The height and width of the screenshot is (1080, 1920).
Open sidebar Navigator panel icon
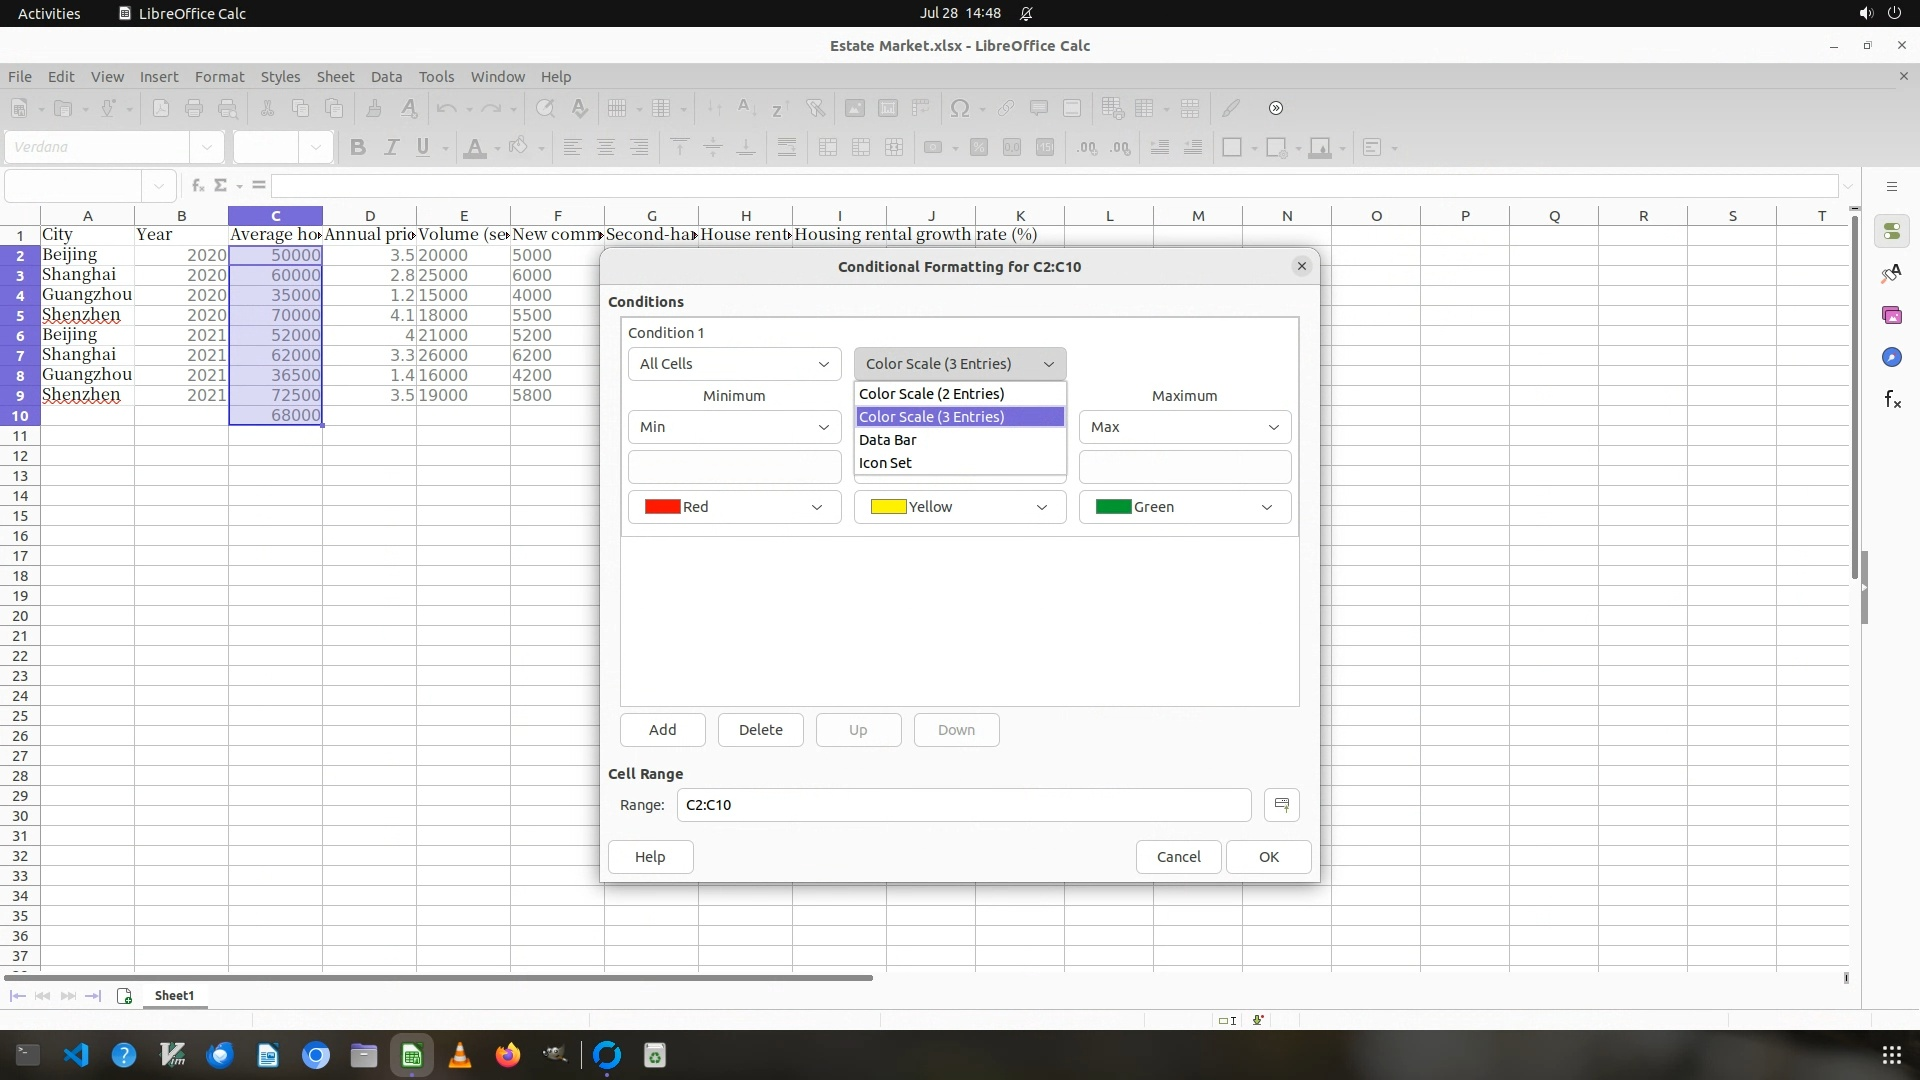(x=1891, y=358)
